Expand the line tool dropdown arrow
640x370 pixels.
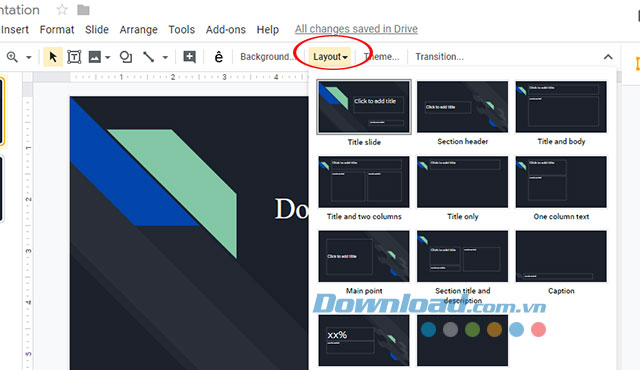tap(165, 57)
